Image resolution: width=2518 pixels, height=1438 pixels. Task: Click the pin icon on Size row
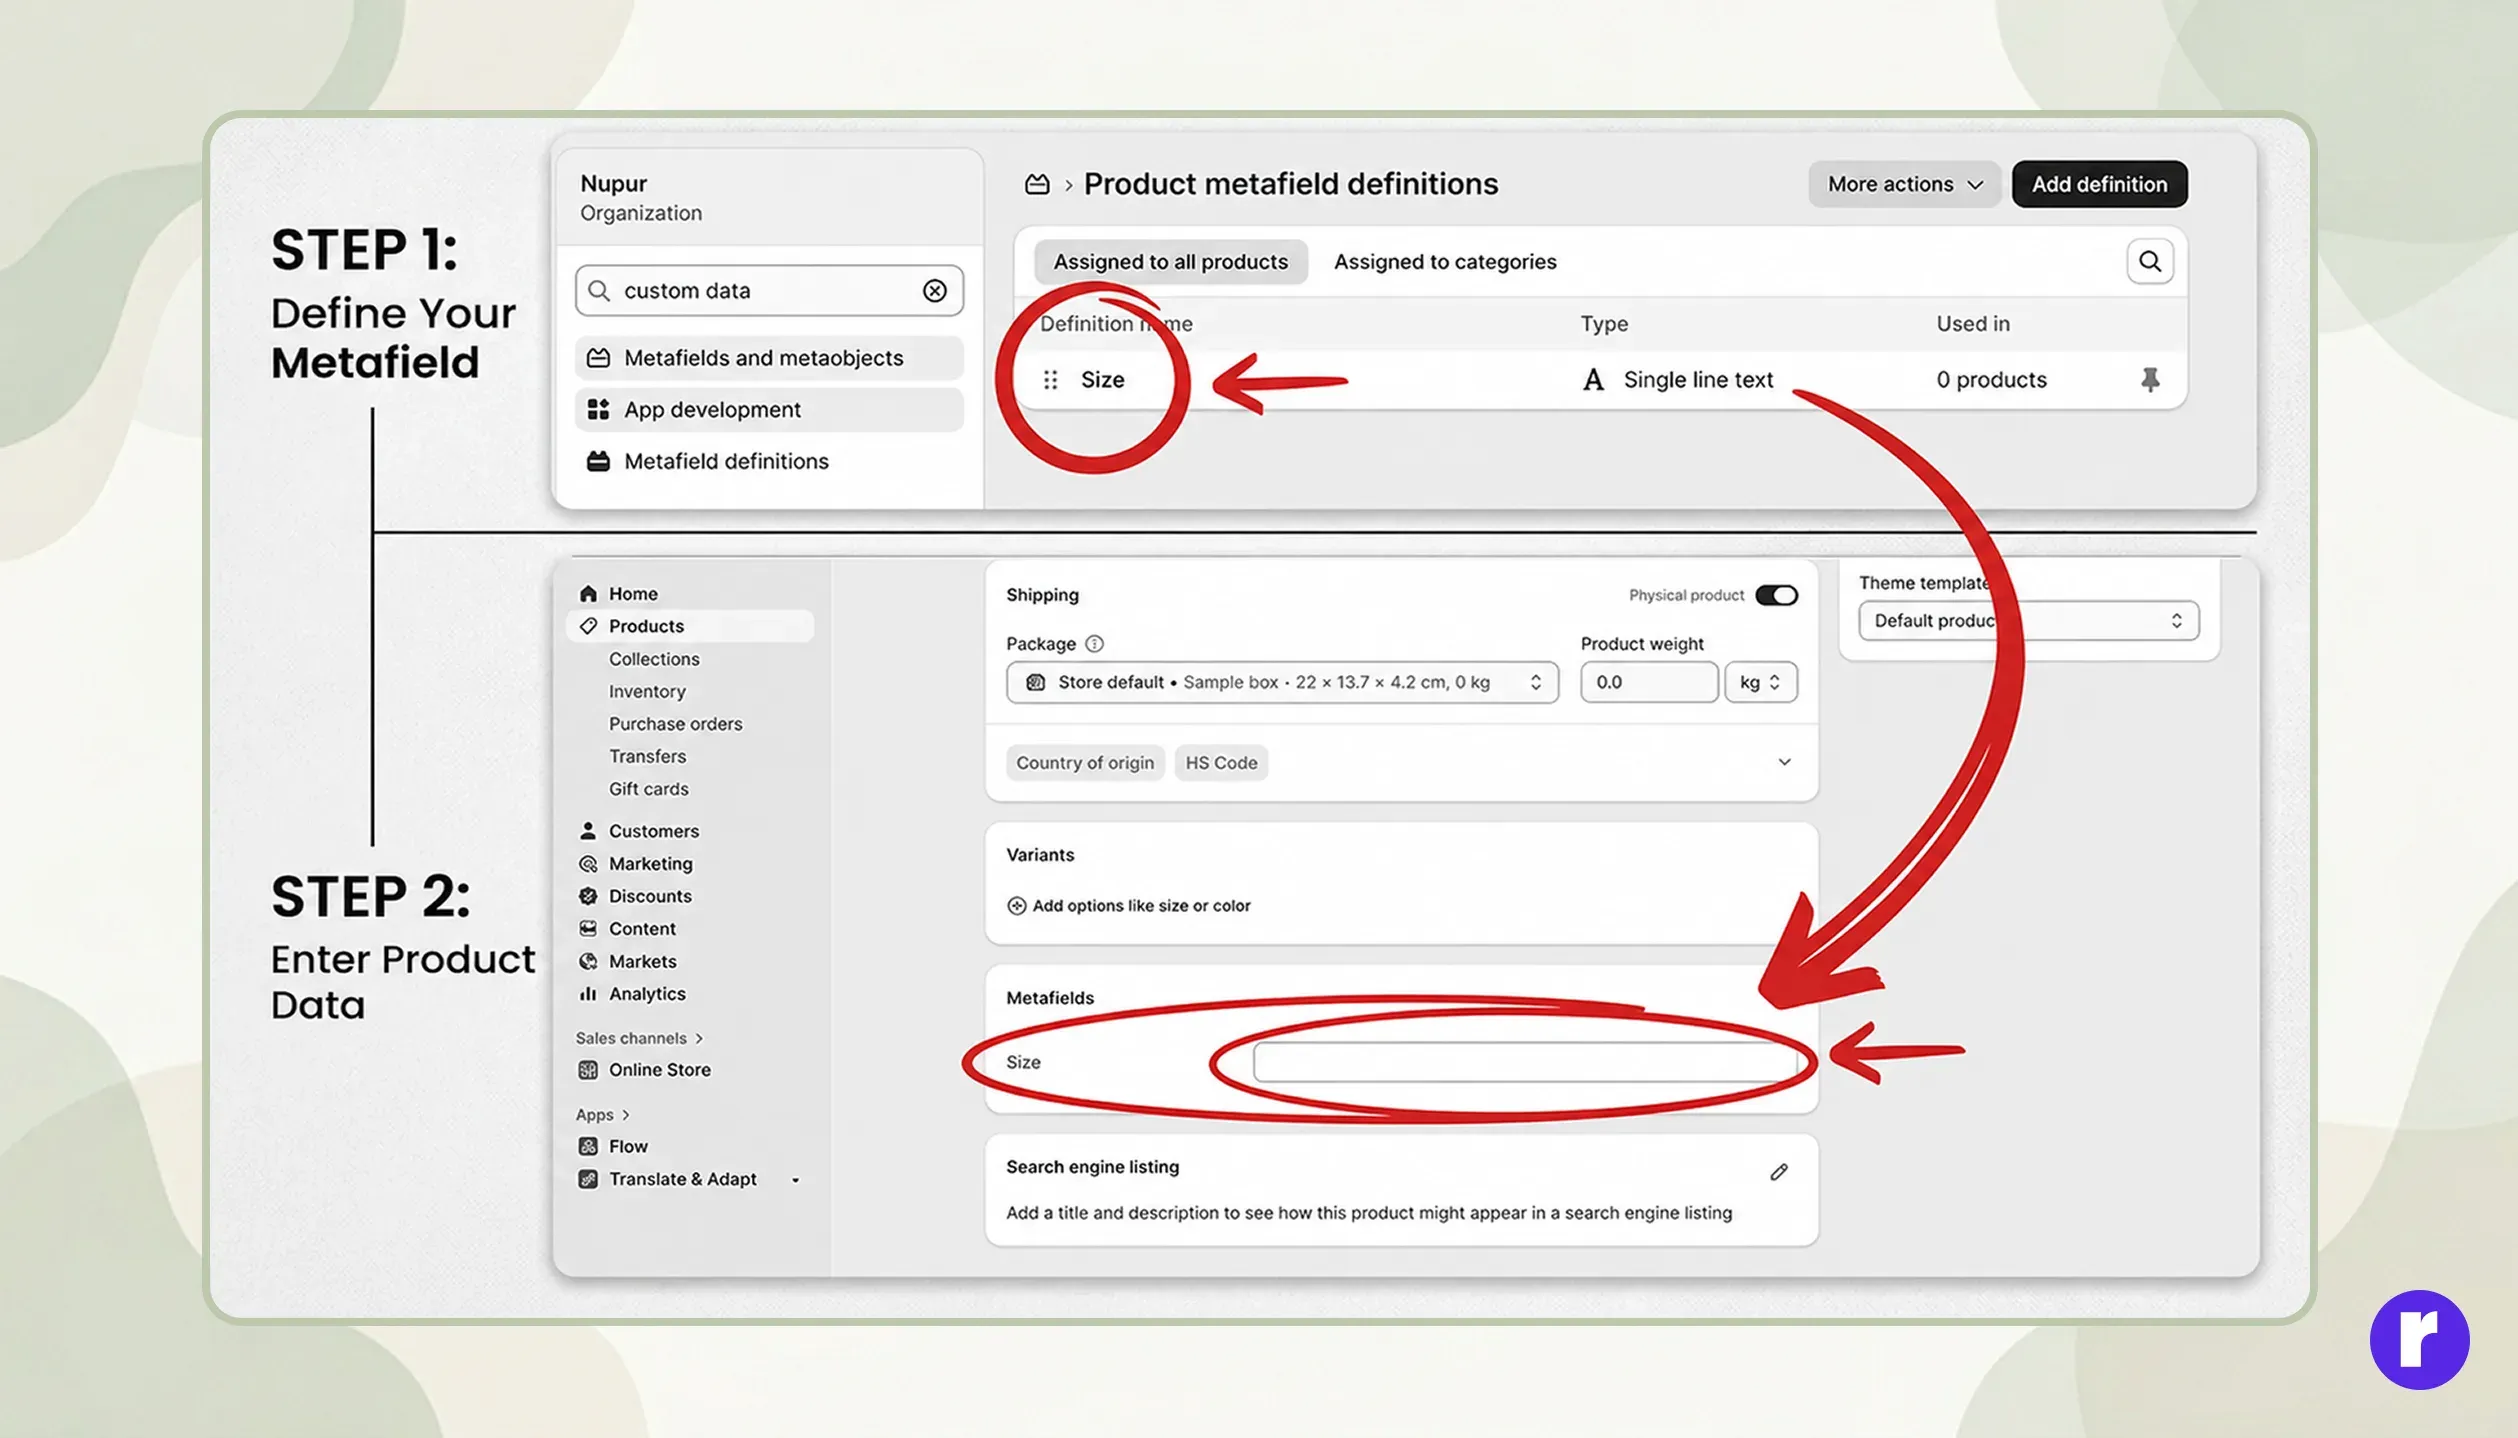click(2150, 380)
